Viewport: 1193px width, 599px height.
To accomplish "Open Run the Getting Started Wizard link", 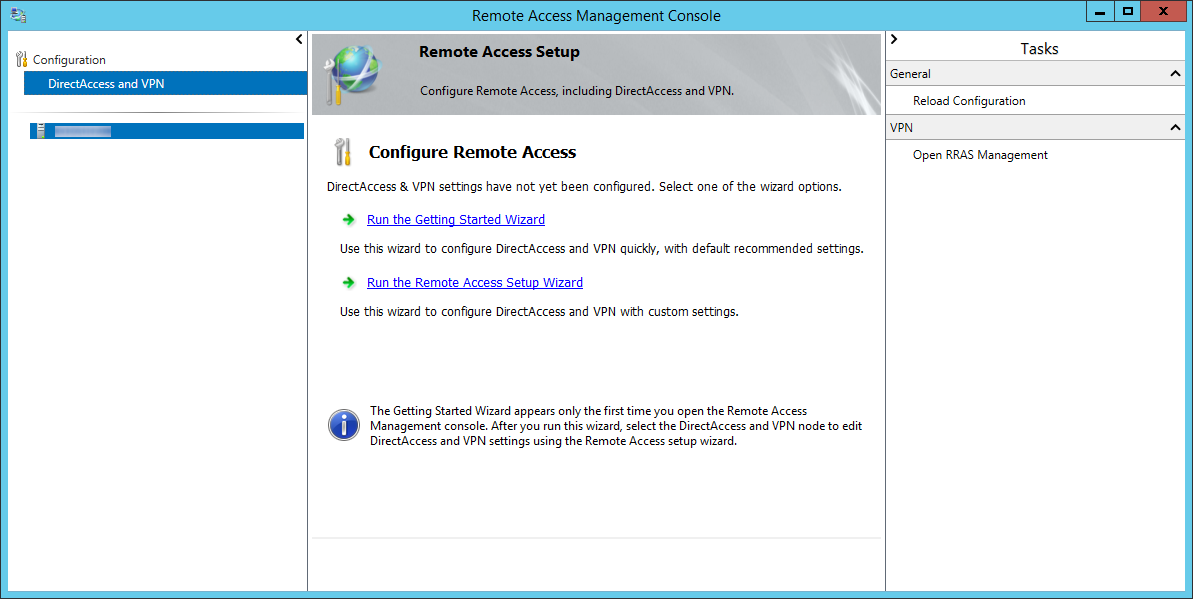I will 456,219.
